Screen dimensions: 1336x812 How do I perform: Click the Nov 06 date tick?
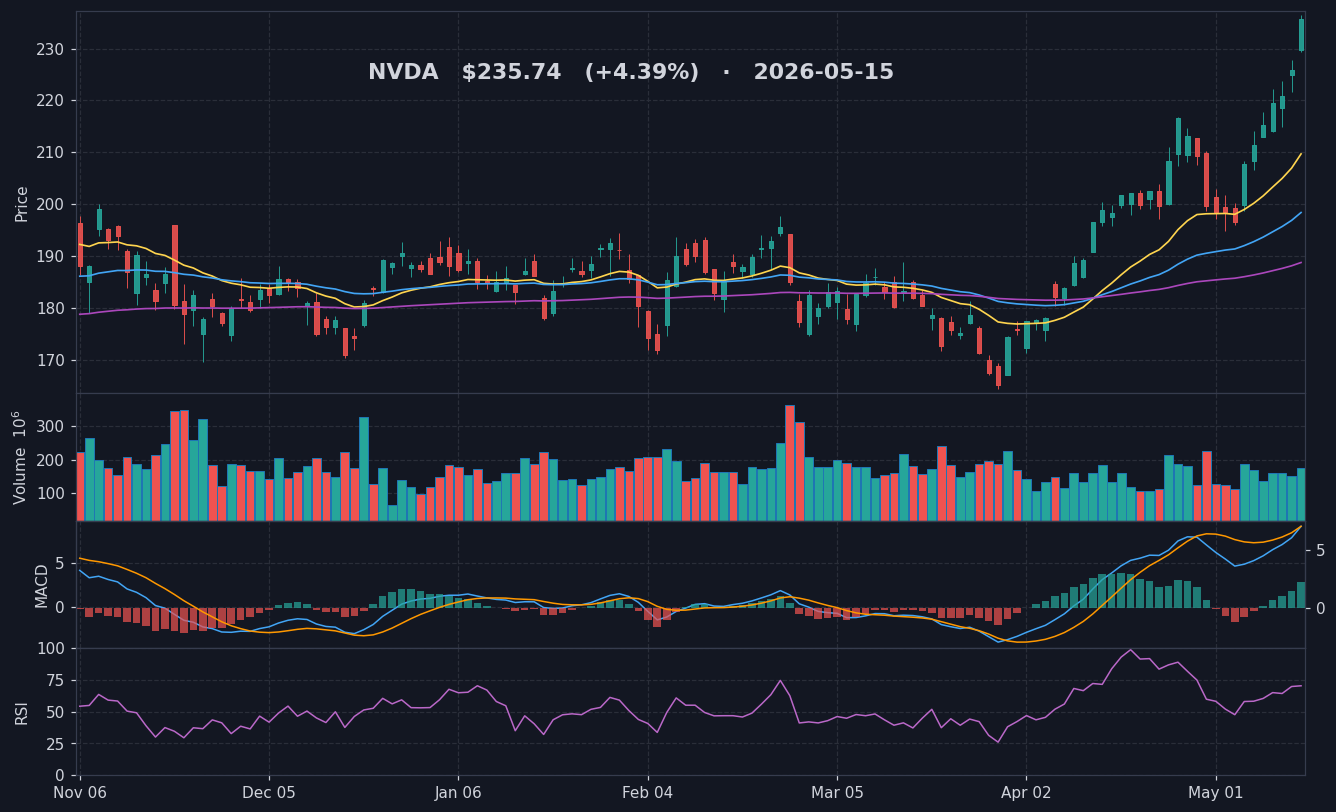[x=79, y=793]
